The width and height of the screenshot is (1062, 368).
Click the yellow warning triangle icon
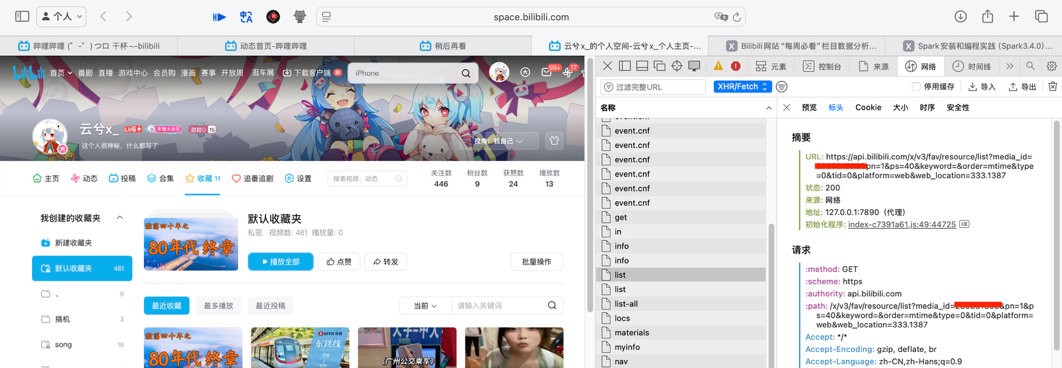pyautogui.click(x=718, y=66)
